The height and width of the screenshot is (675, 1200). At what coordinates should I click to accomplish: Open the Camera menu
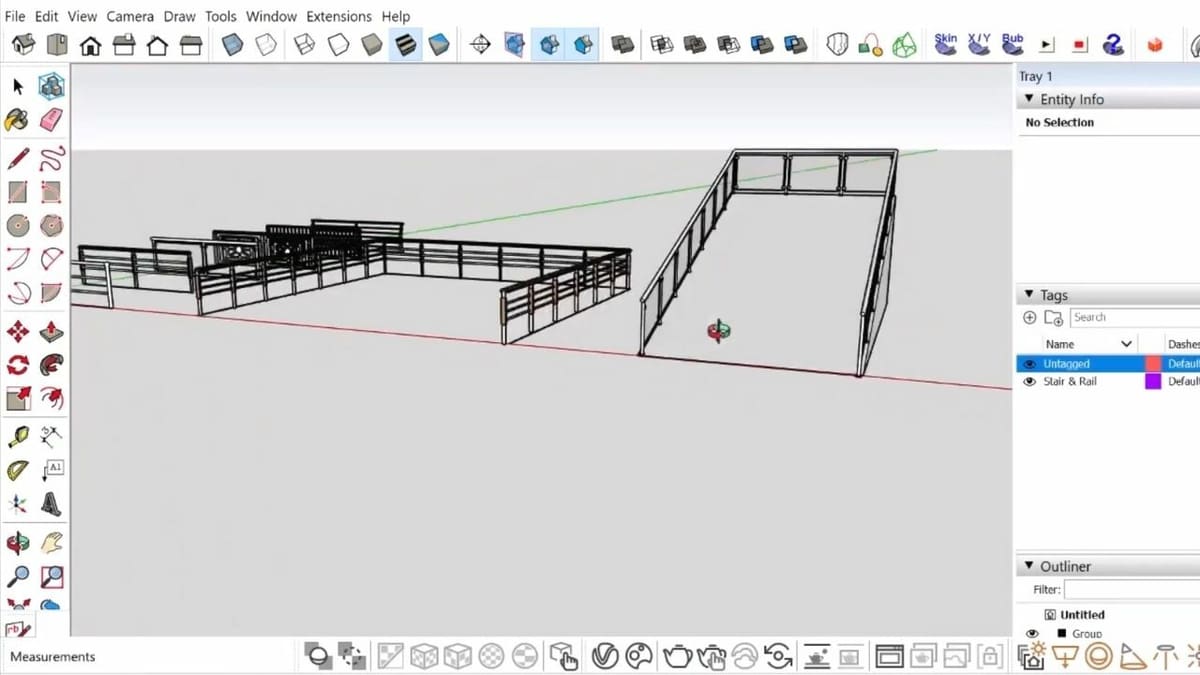[x=130, y=16]
